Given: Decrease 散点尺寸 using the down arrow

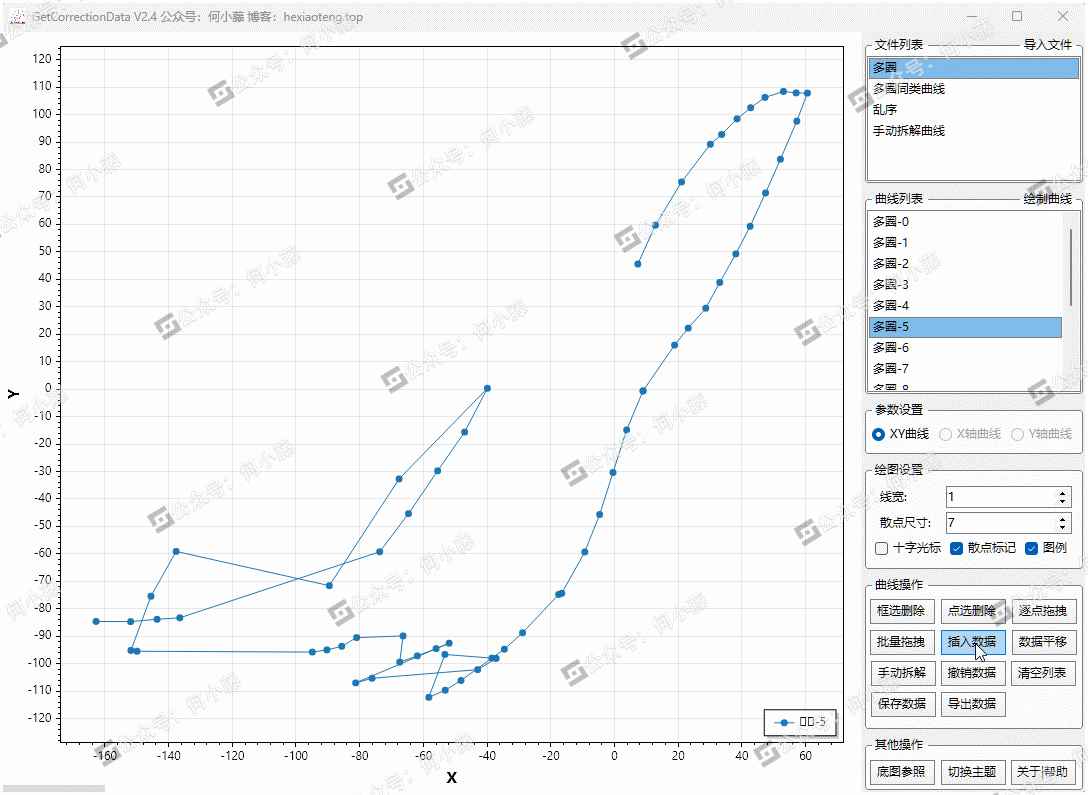Looking at the screenshot, I should point(1063,527).
